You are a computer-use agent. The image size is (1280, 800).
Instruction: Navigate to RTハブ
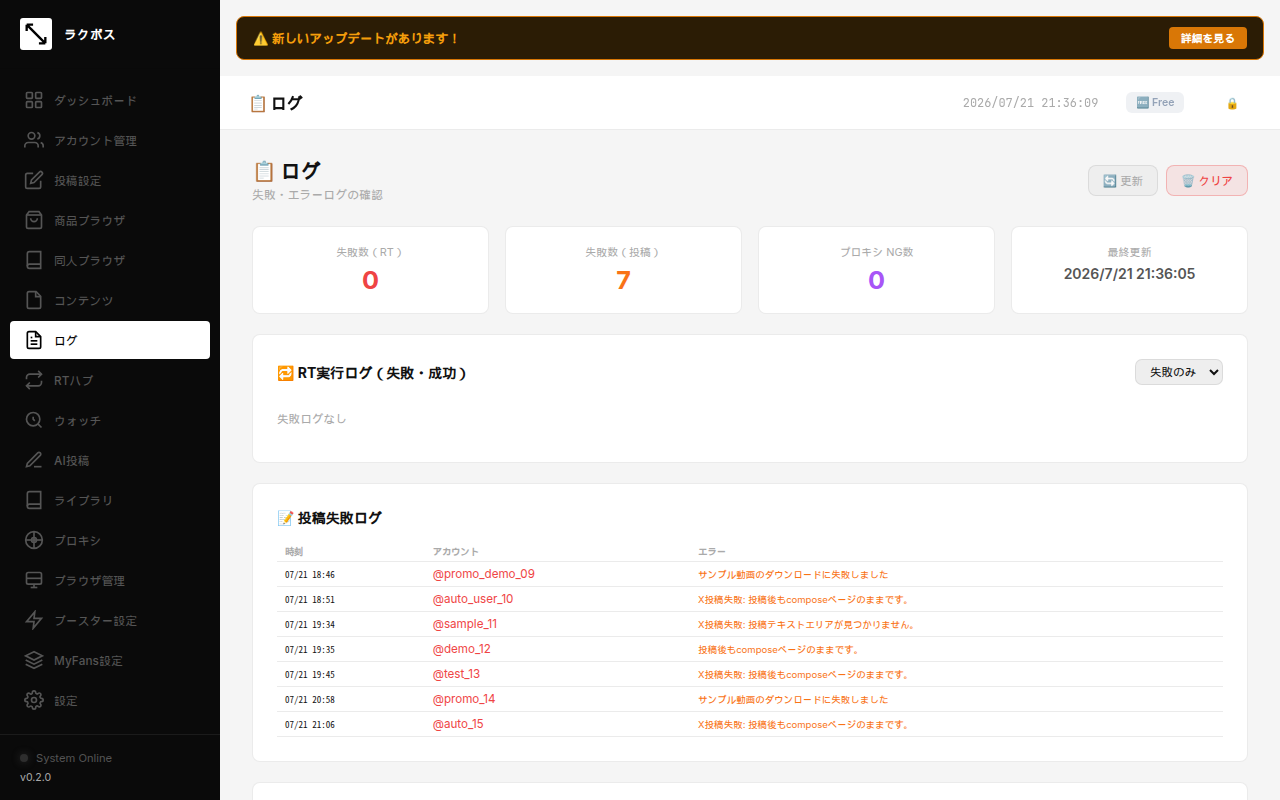coord(110,380)
